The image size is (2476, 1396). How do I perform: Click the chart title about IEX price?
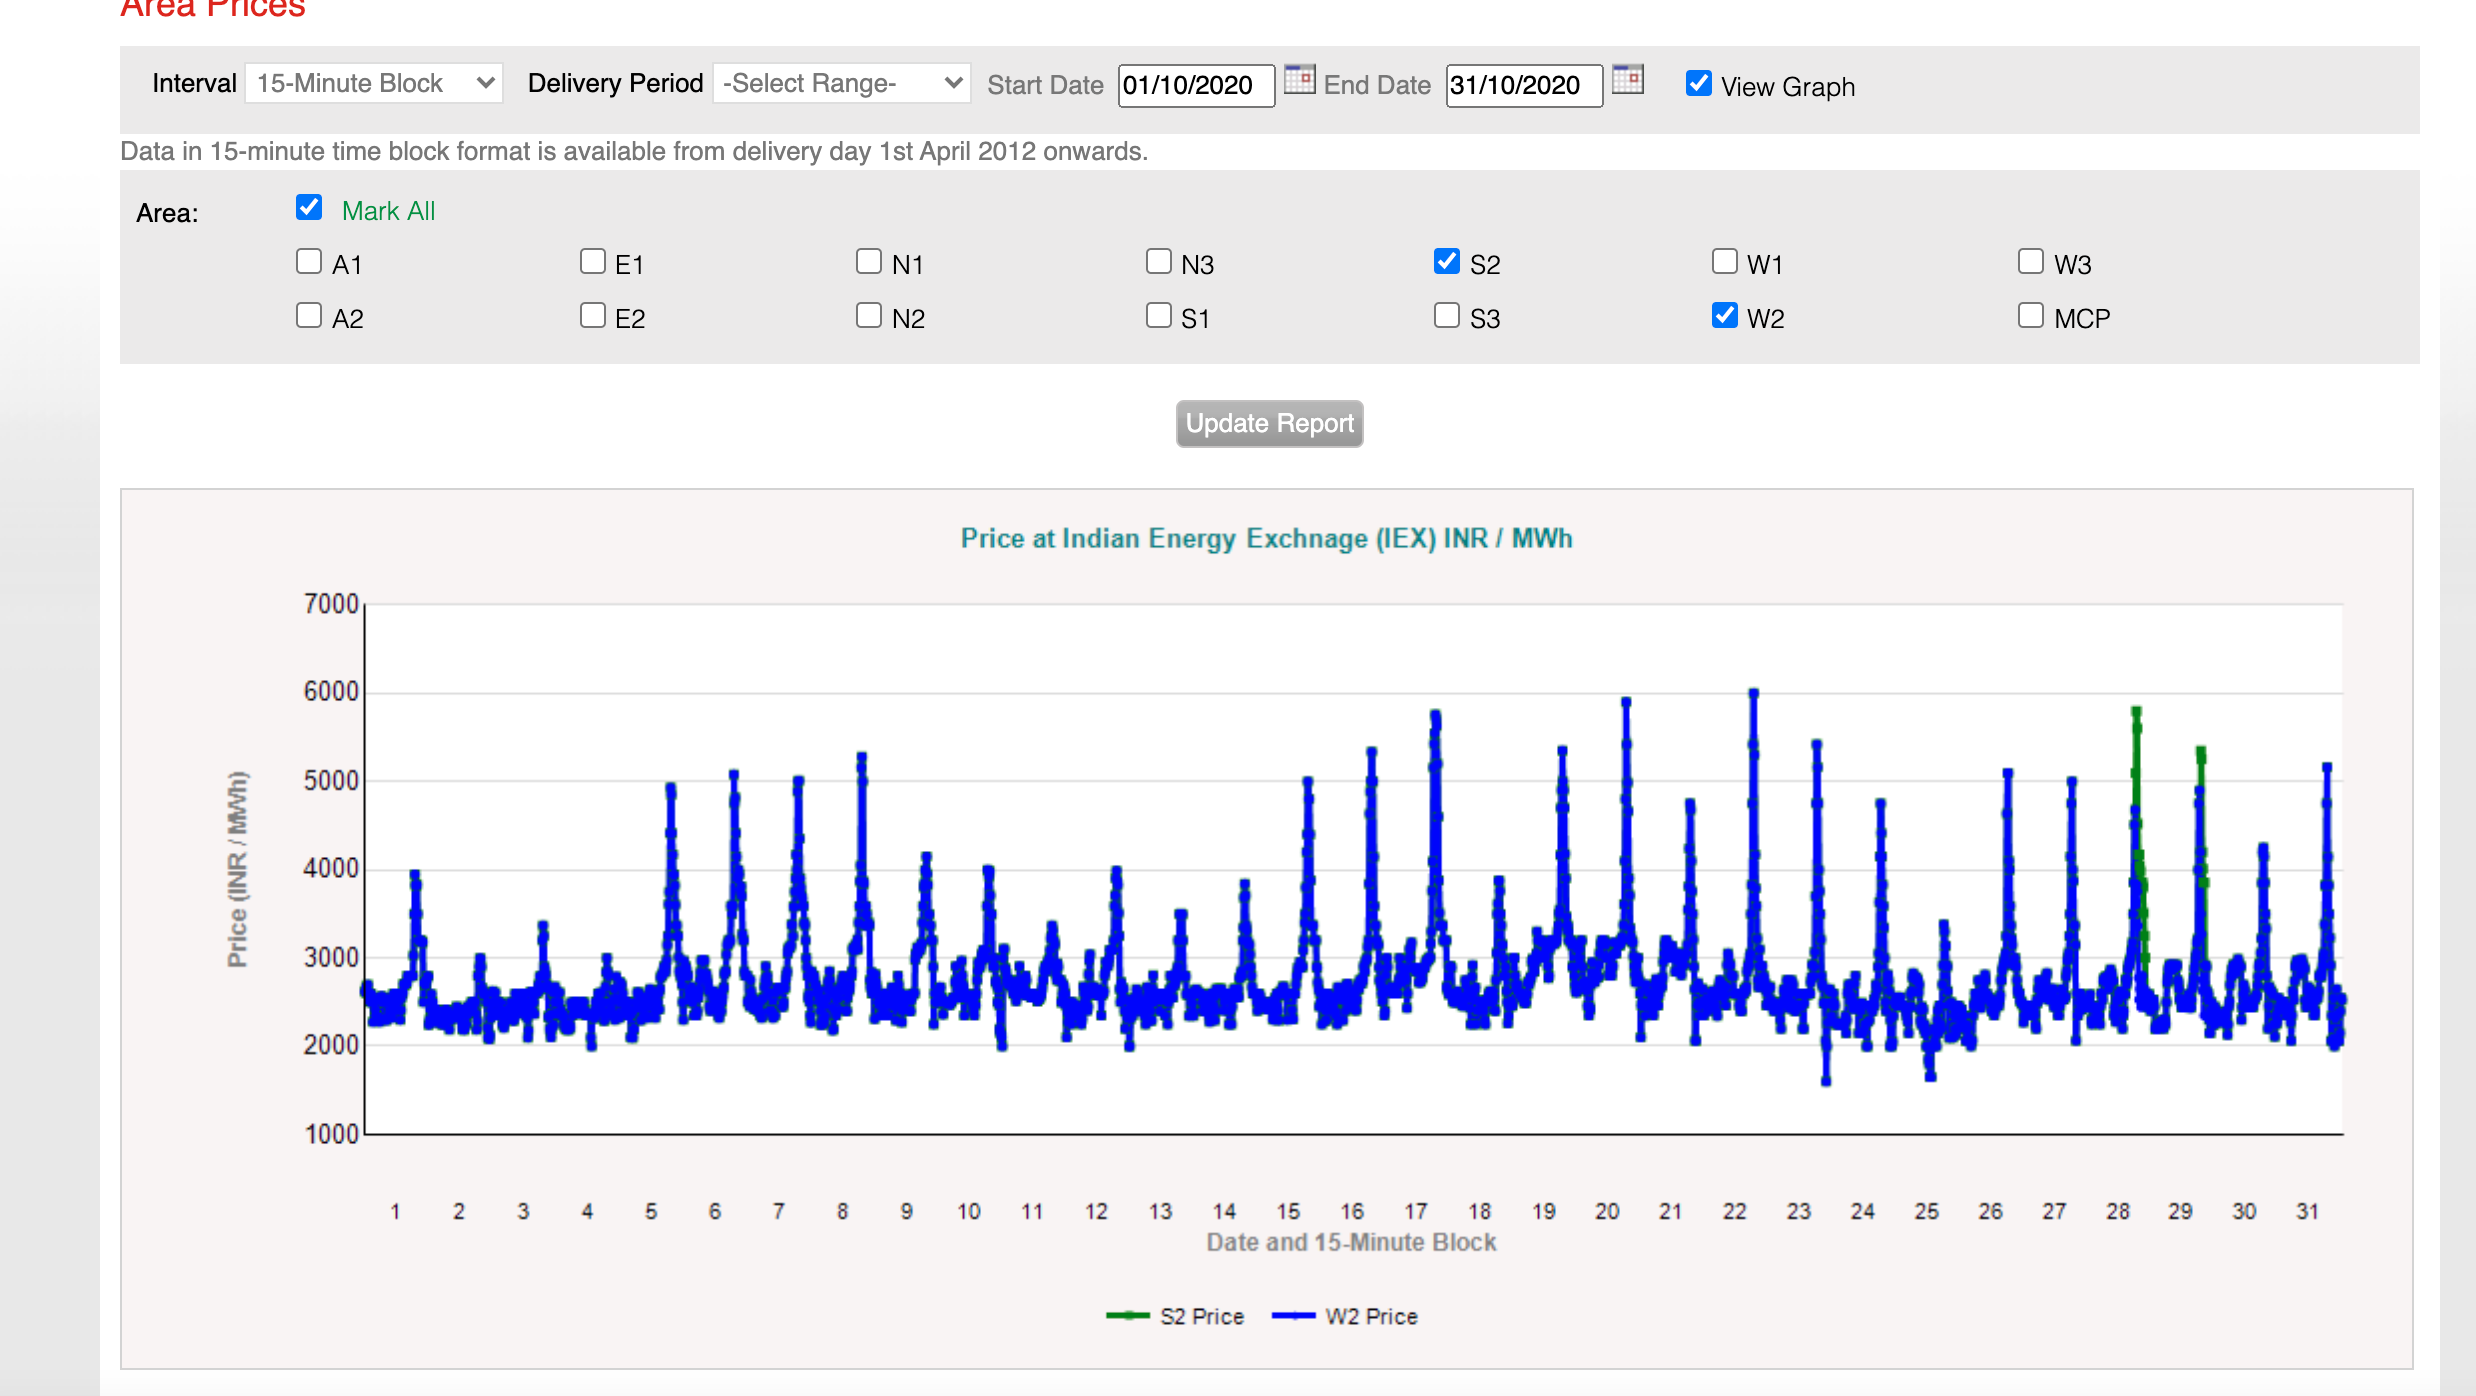tap(1266, 539)
